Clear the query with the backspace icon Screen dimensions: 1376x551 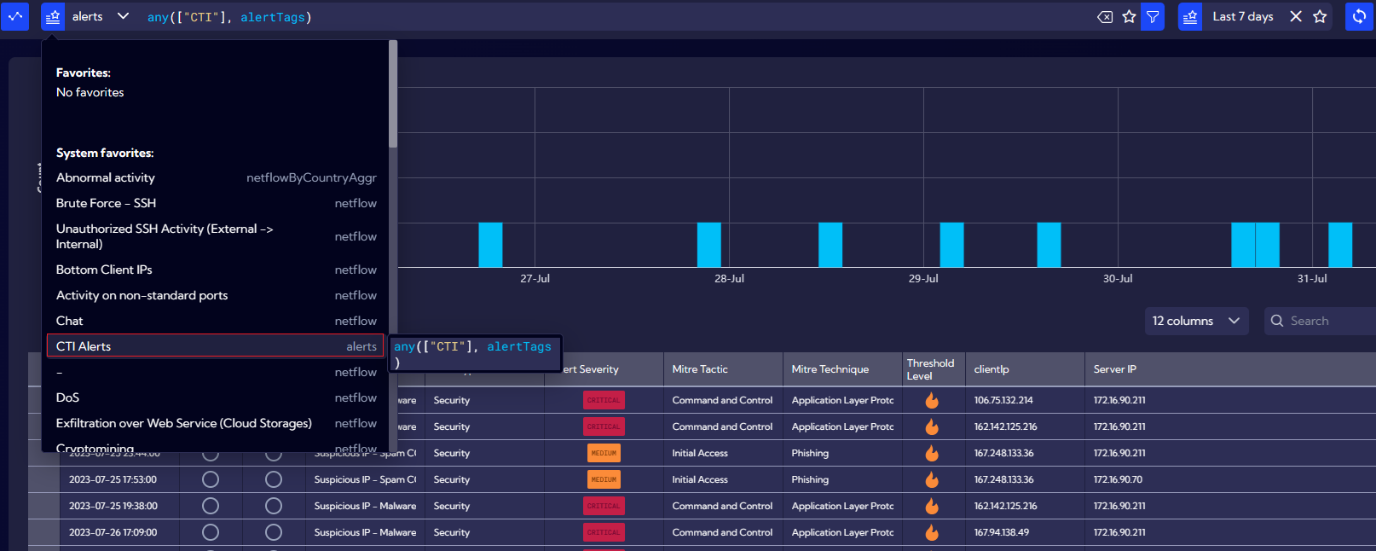coord(1105,17)
